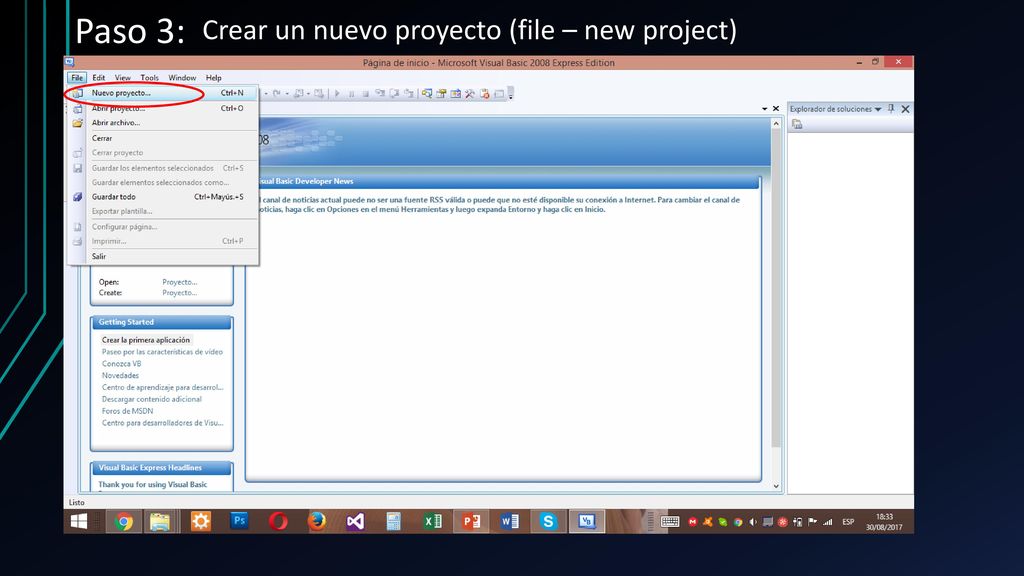Viewport: 1024px width, 576px height.
Task: Switch to PowerPoint on the taskbar
Action: coord(471,521)
